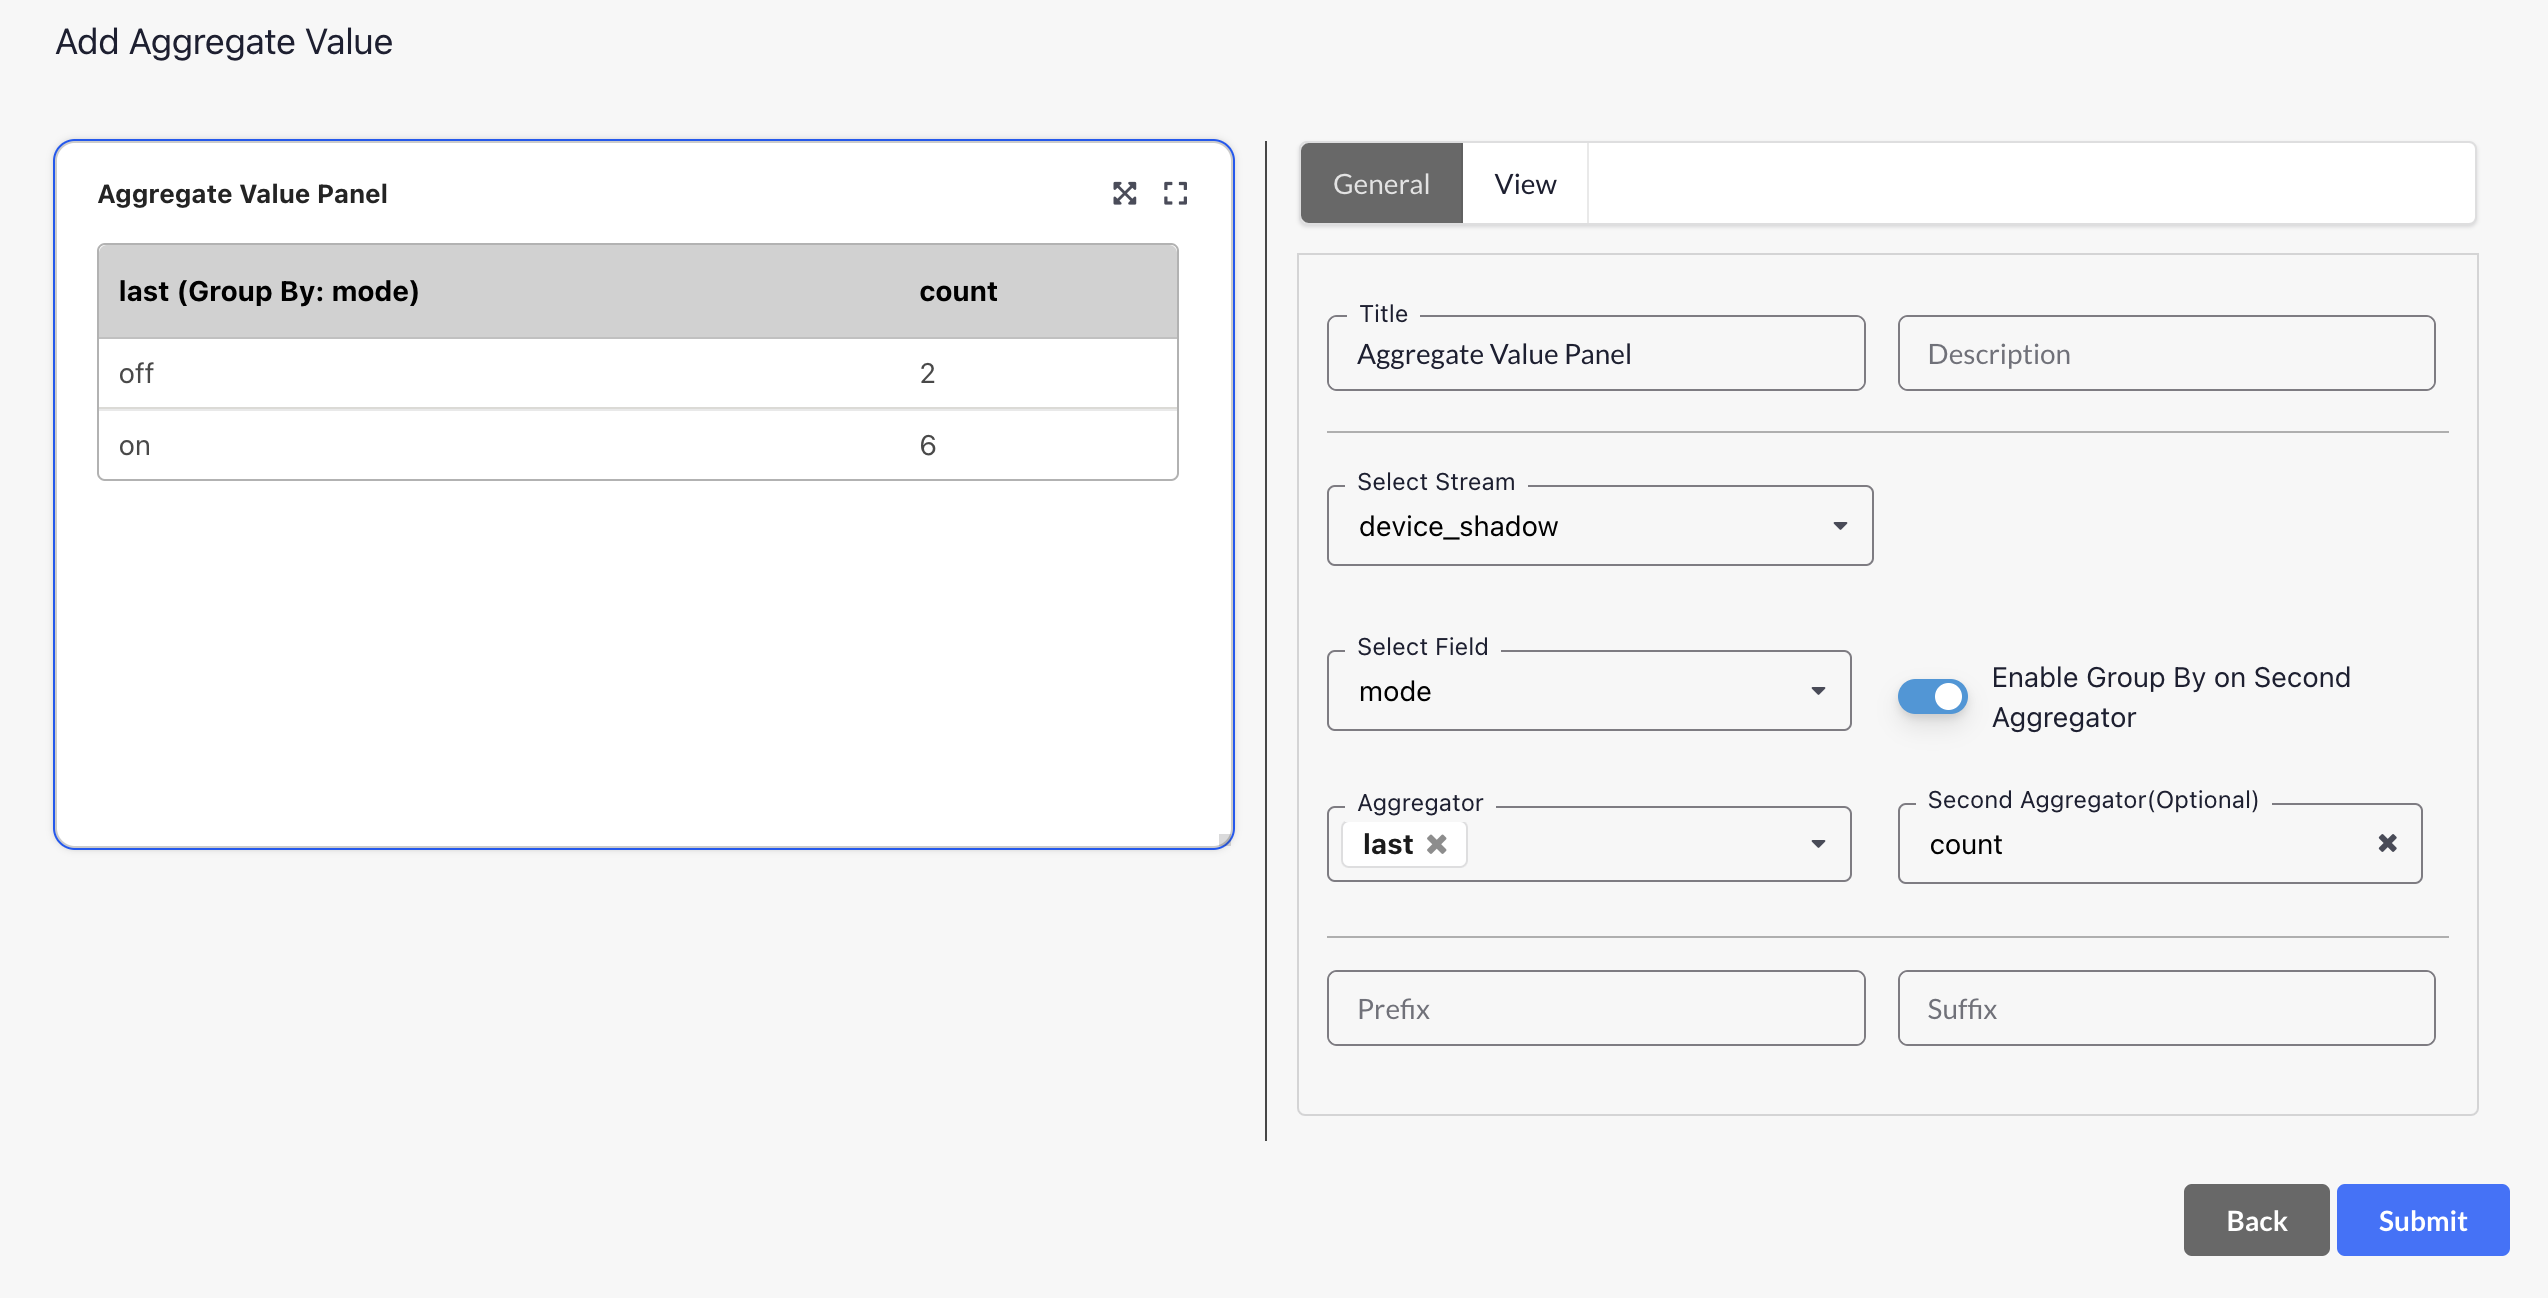Select the 'off' row in table
2548x1298 pixels.
point(637,373)
